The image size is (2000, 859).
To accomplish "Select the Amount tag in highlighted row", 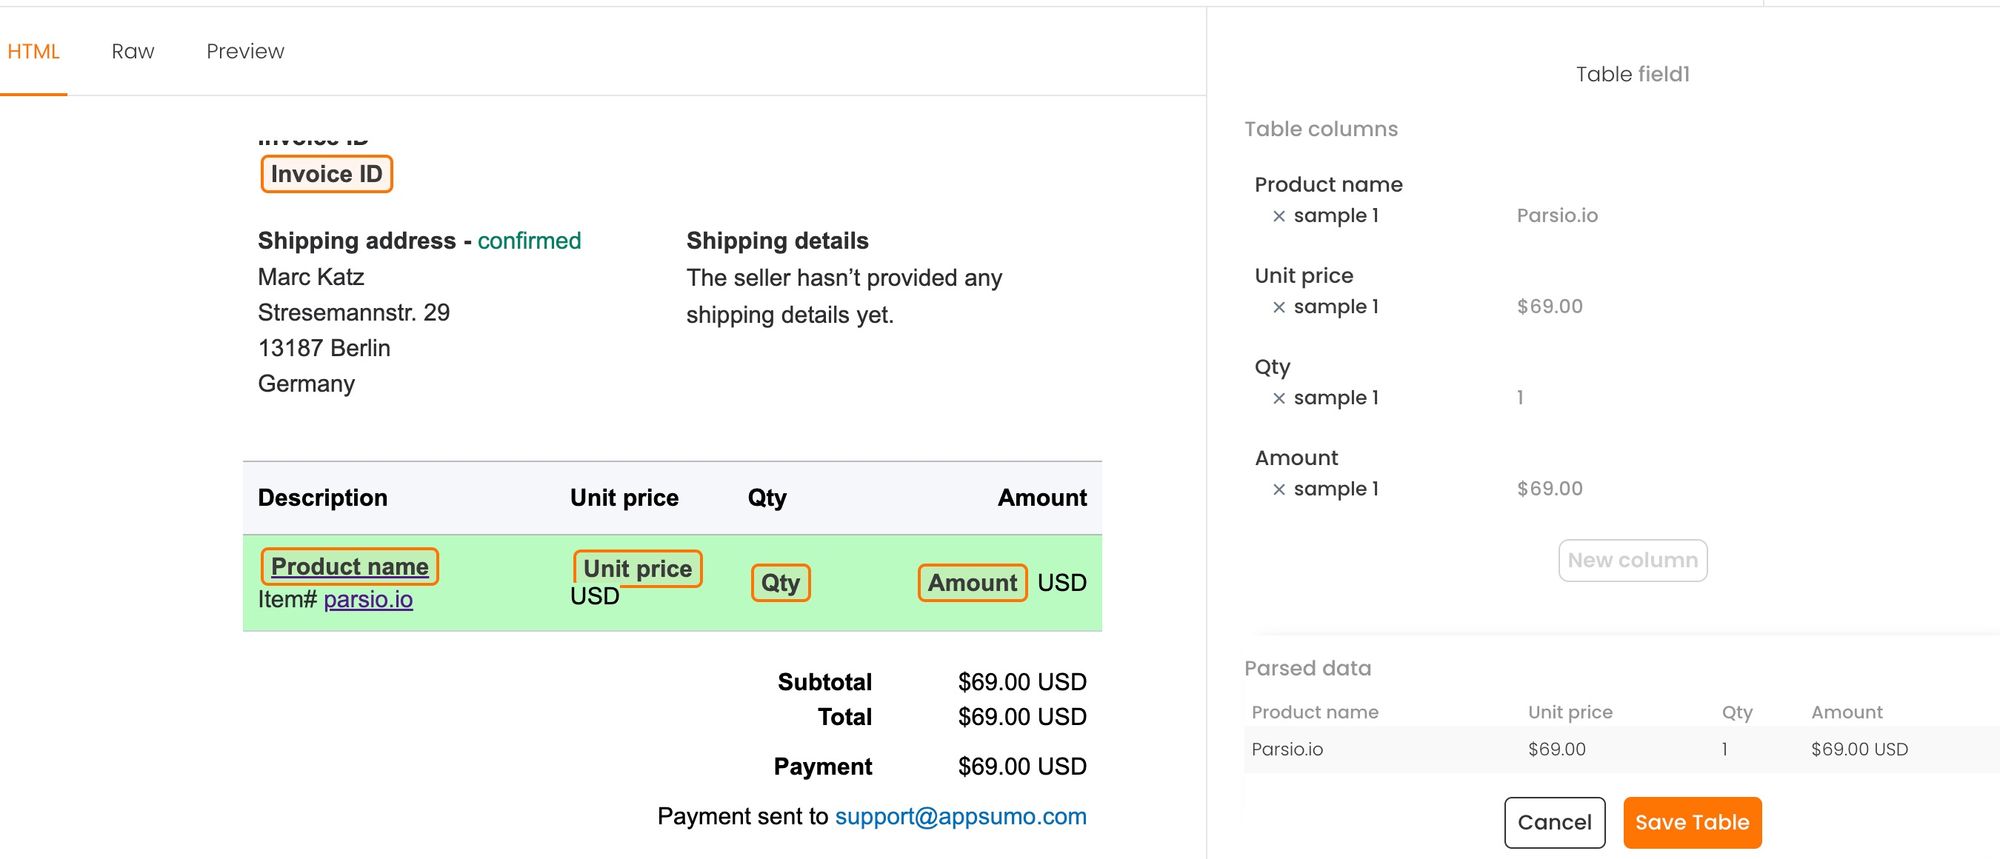I will point(972,583).
